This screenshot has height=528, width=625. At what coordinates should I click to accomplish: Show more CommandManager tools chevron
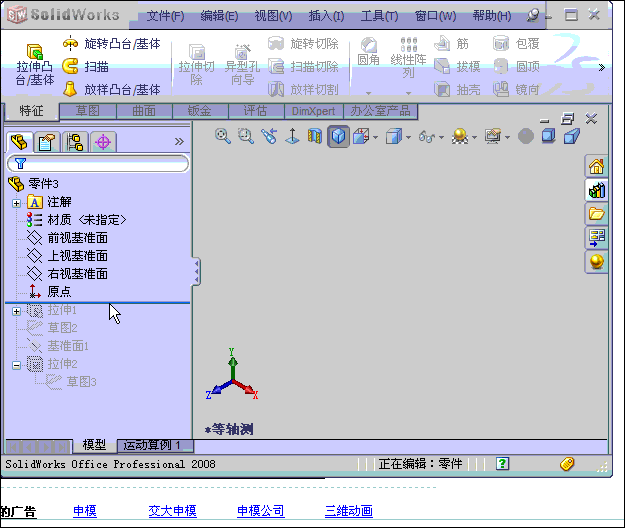coord(601,67)
